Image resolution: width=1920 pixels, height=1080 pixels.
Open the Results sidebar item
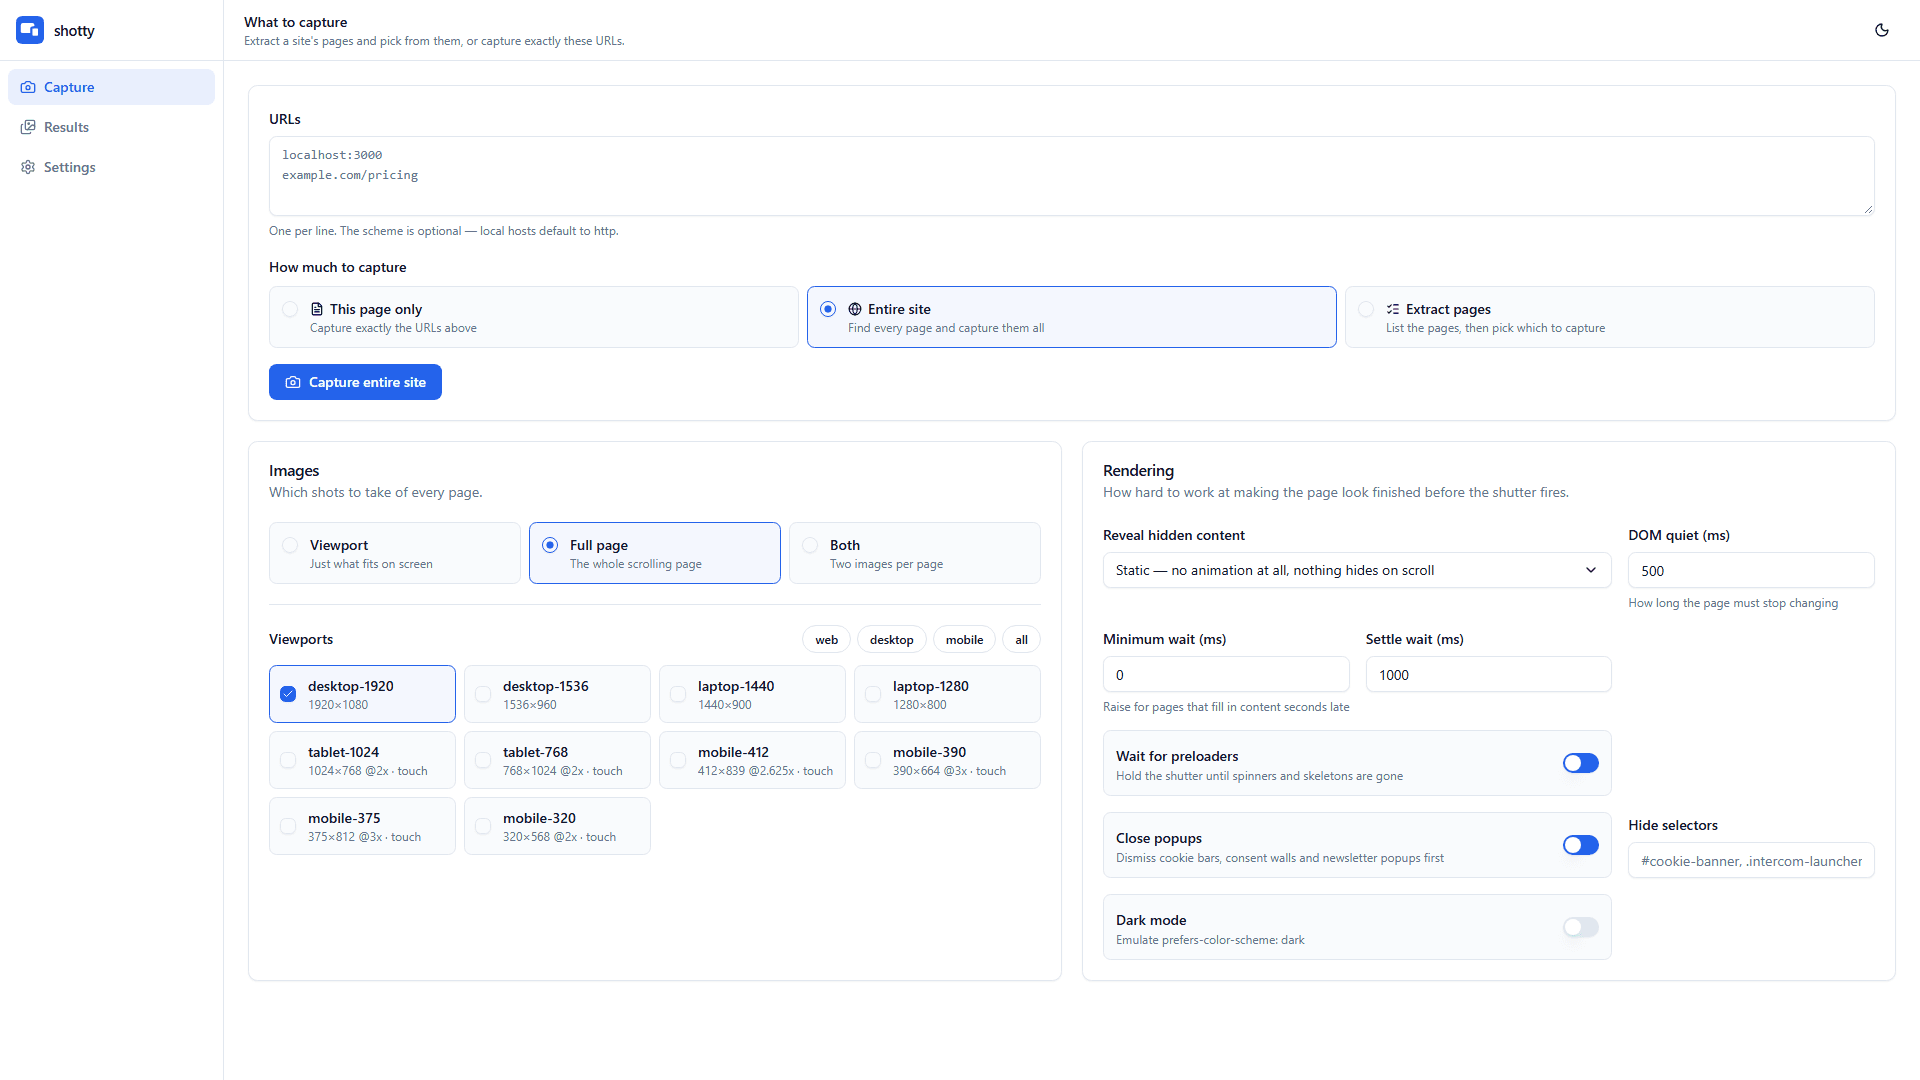(x=111, y=127)
